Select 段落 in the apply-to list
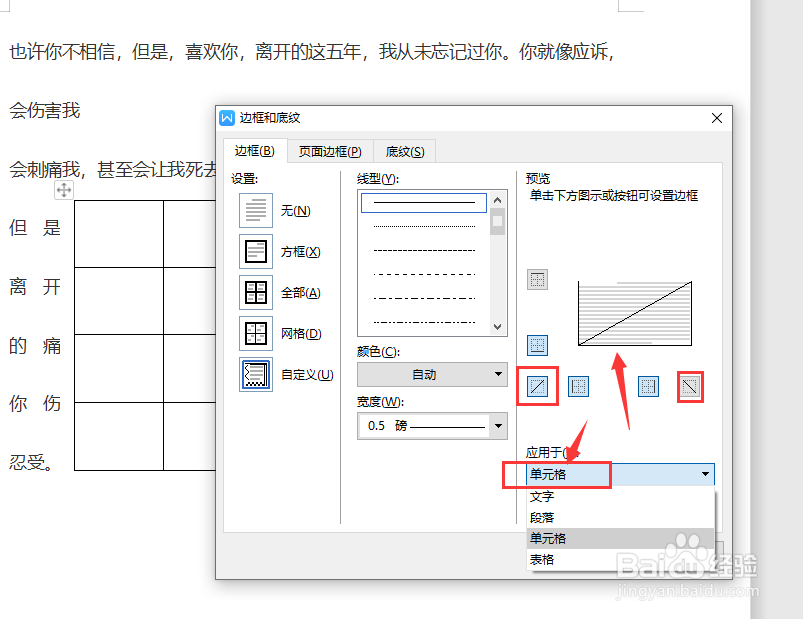The image size is (803, 619). click(543, 517)
